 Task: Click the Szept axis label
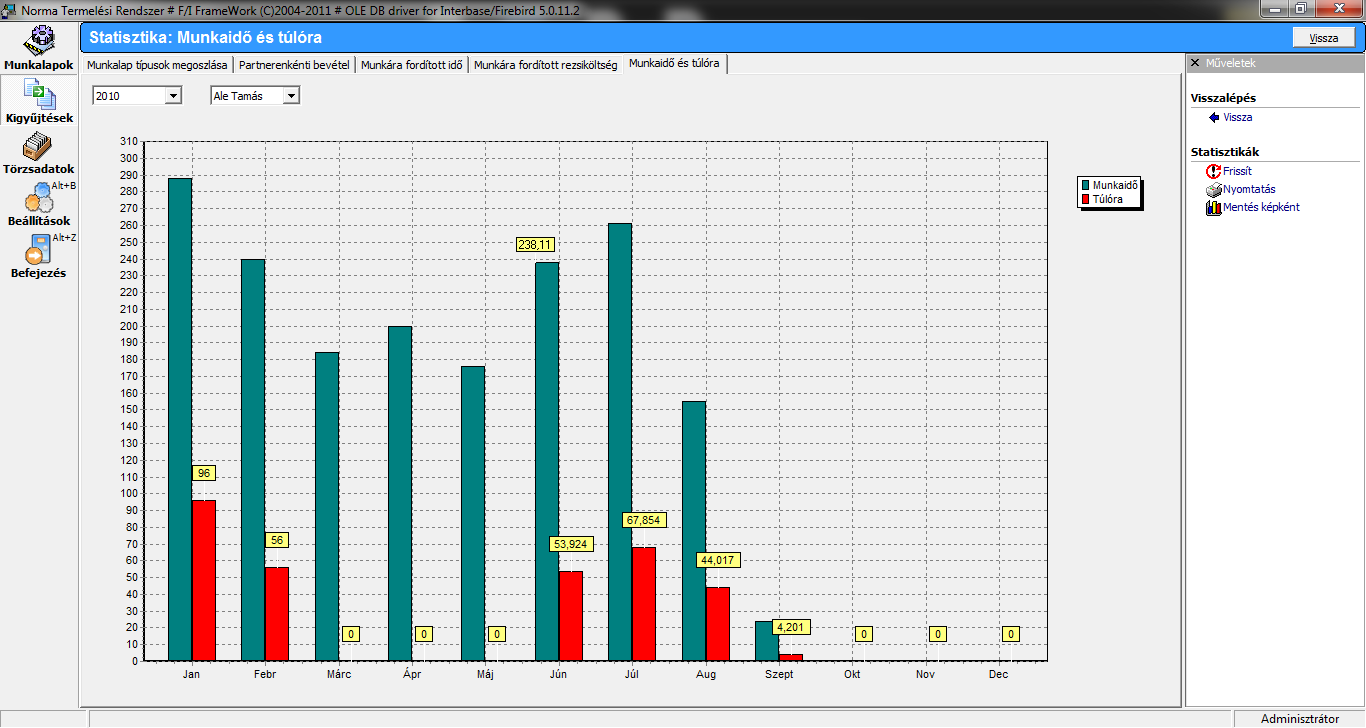click(x=778, y=675)
